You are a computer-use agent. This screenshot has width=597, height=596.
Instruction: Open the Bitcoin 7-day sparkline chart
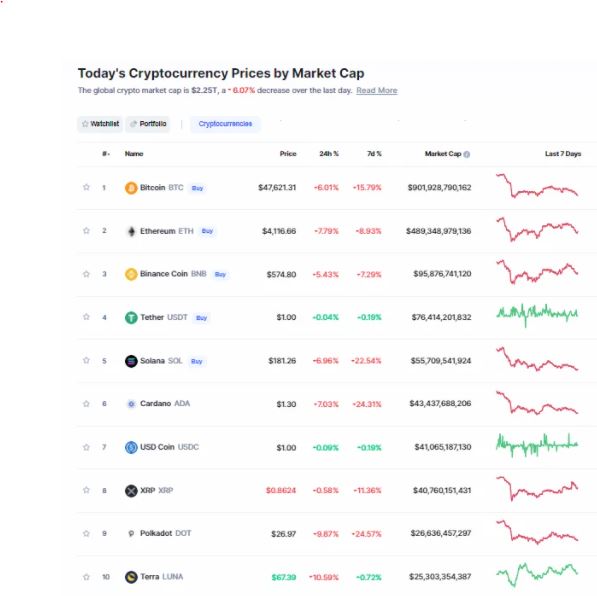(x=537, y=186)
